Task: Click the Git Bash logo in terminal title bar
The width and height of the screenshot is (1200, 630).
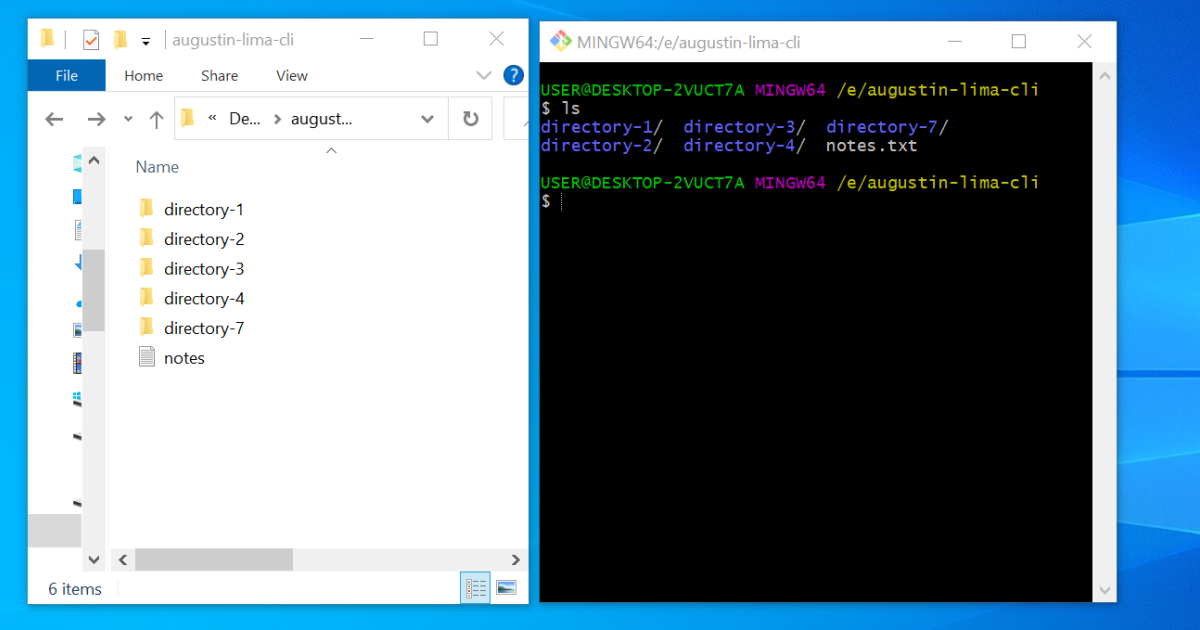Action: [x=560, y=41]
